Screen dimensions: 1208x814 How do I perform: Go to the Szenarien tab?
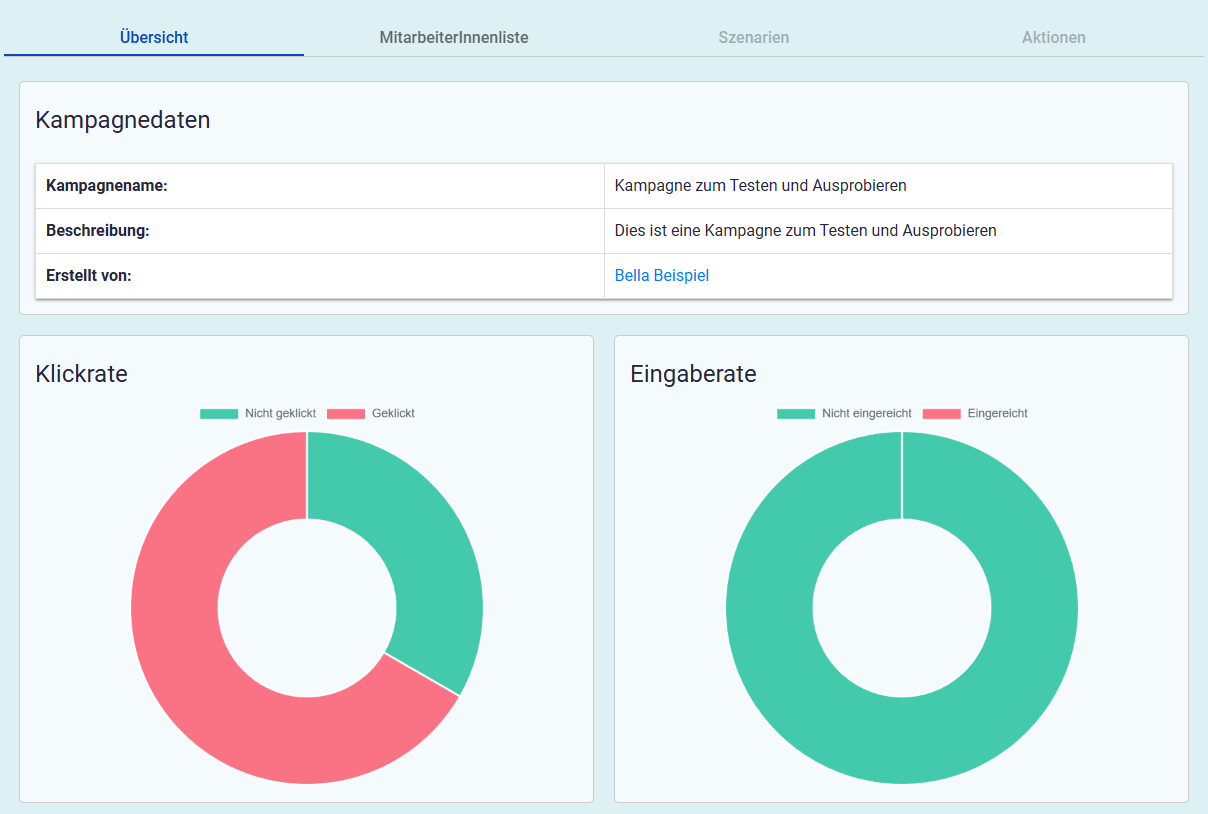point(753,38)
